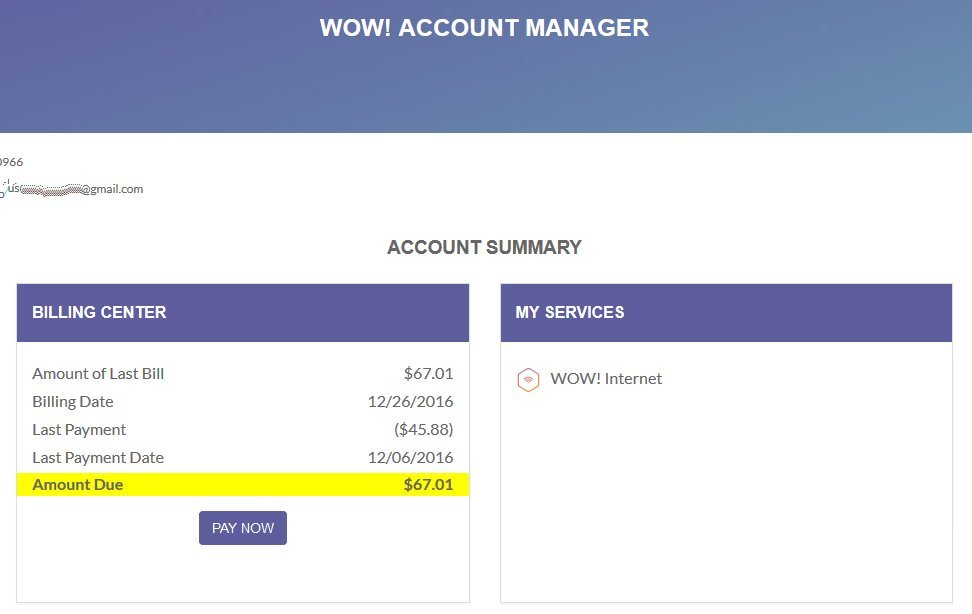Click the Billing Date value 12/26/2016
The height and width of the screenshot is (614, 972).
411,401
